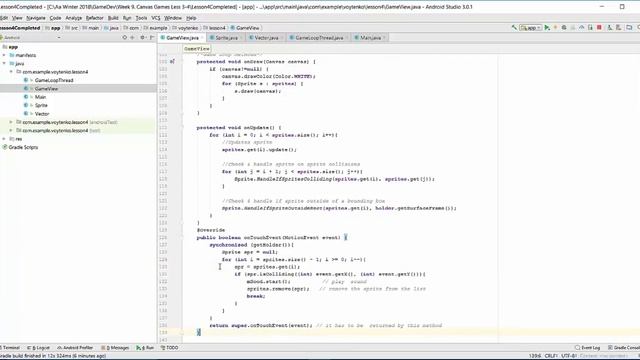Open the Navigate menu
Image resolution: width=640 pixels, height=360 pixels.
click(x=36, y=18)
